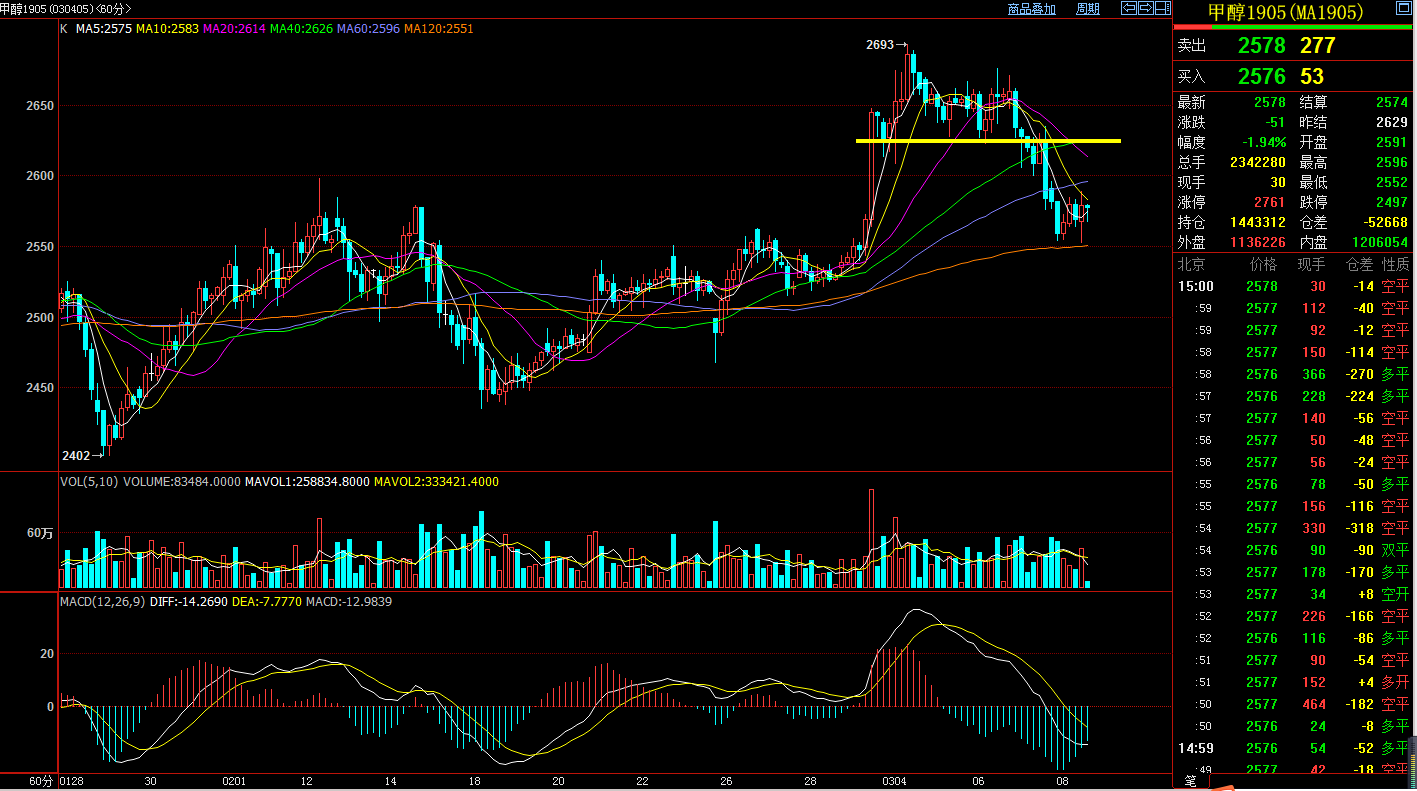
Task: Open the 周期 period link
Action: point(1088,9)
